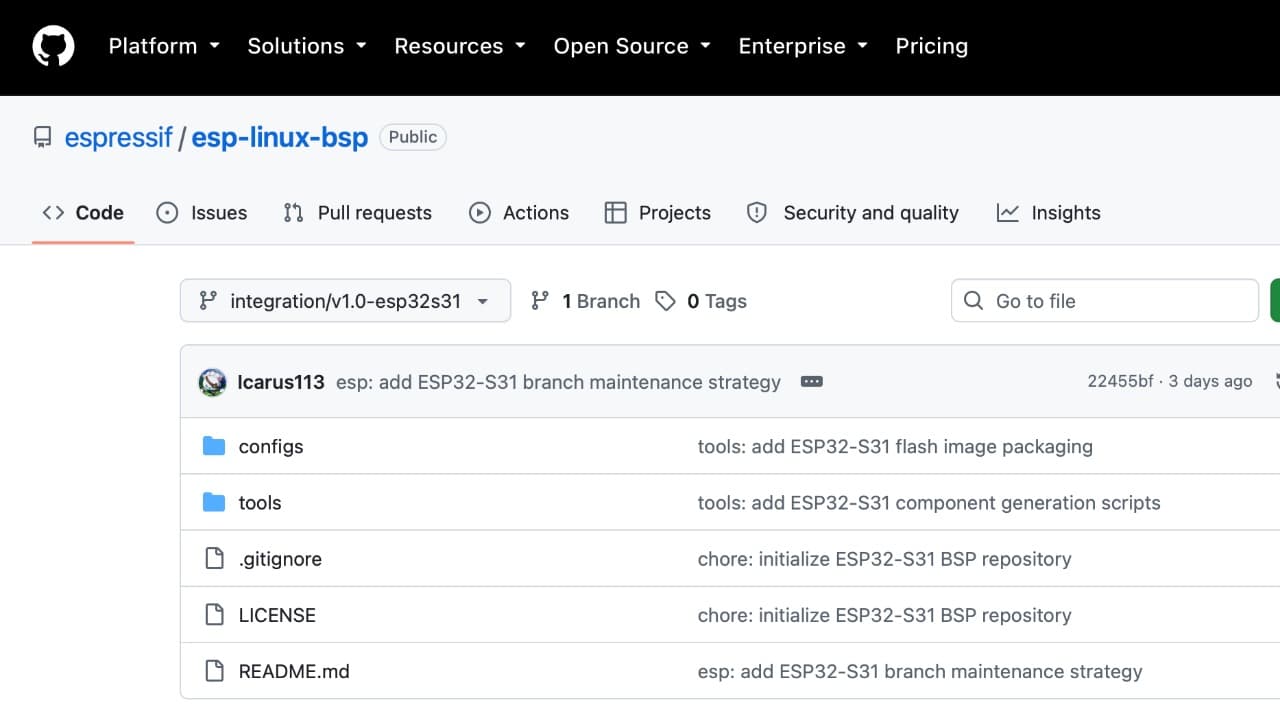Viewport: 1280px width, 720px height.
Task: Open the LICENSE row's initialize BSP commit
Action: click(884, 615)
